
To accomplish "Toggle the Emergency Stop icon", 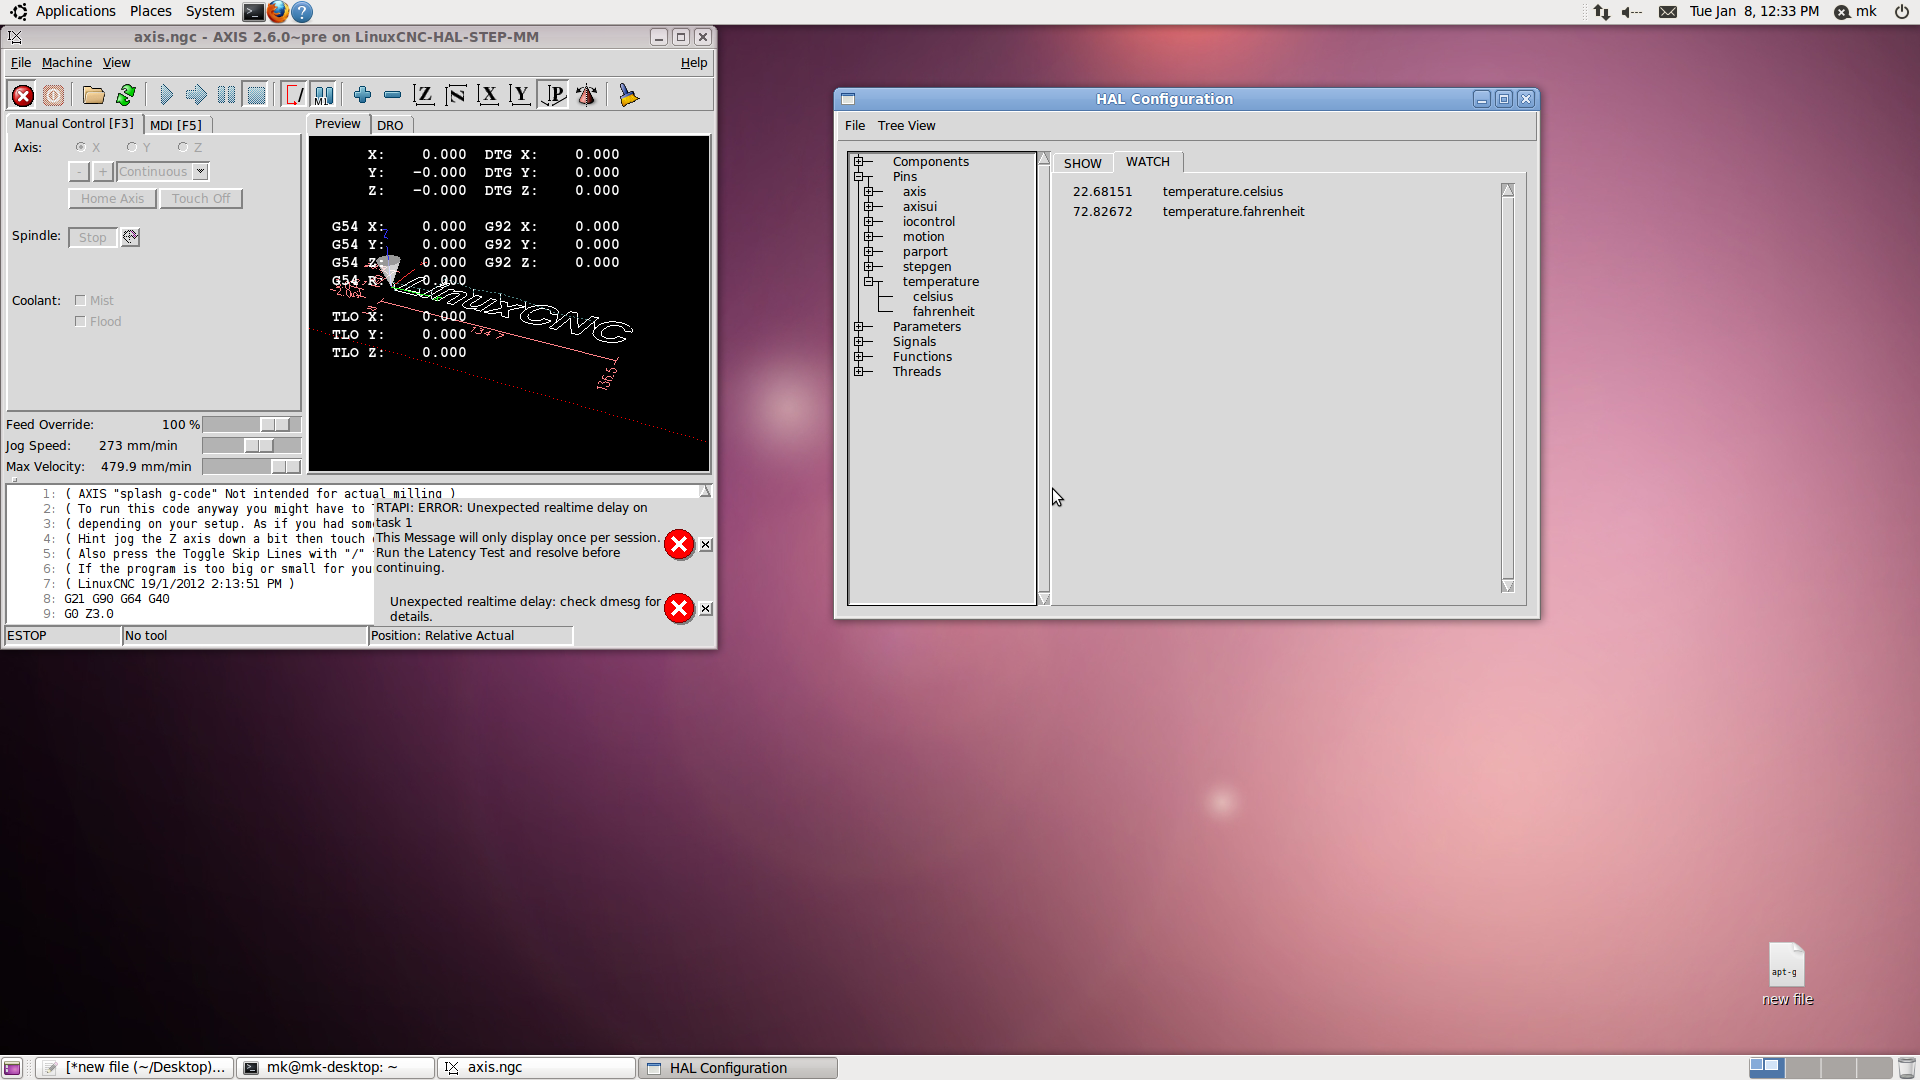I will [22, 95].
